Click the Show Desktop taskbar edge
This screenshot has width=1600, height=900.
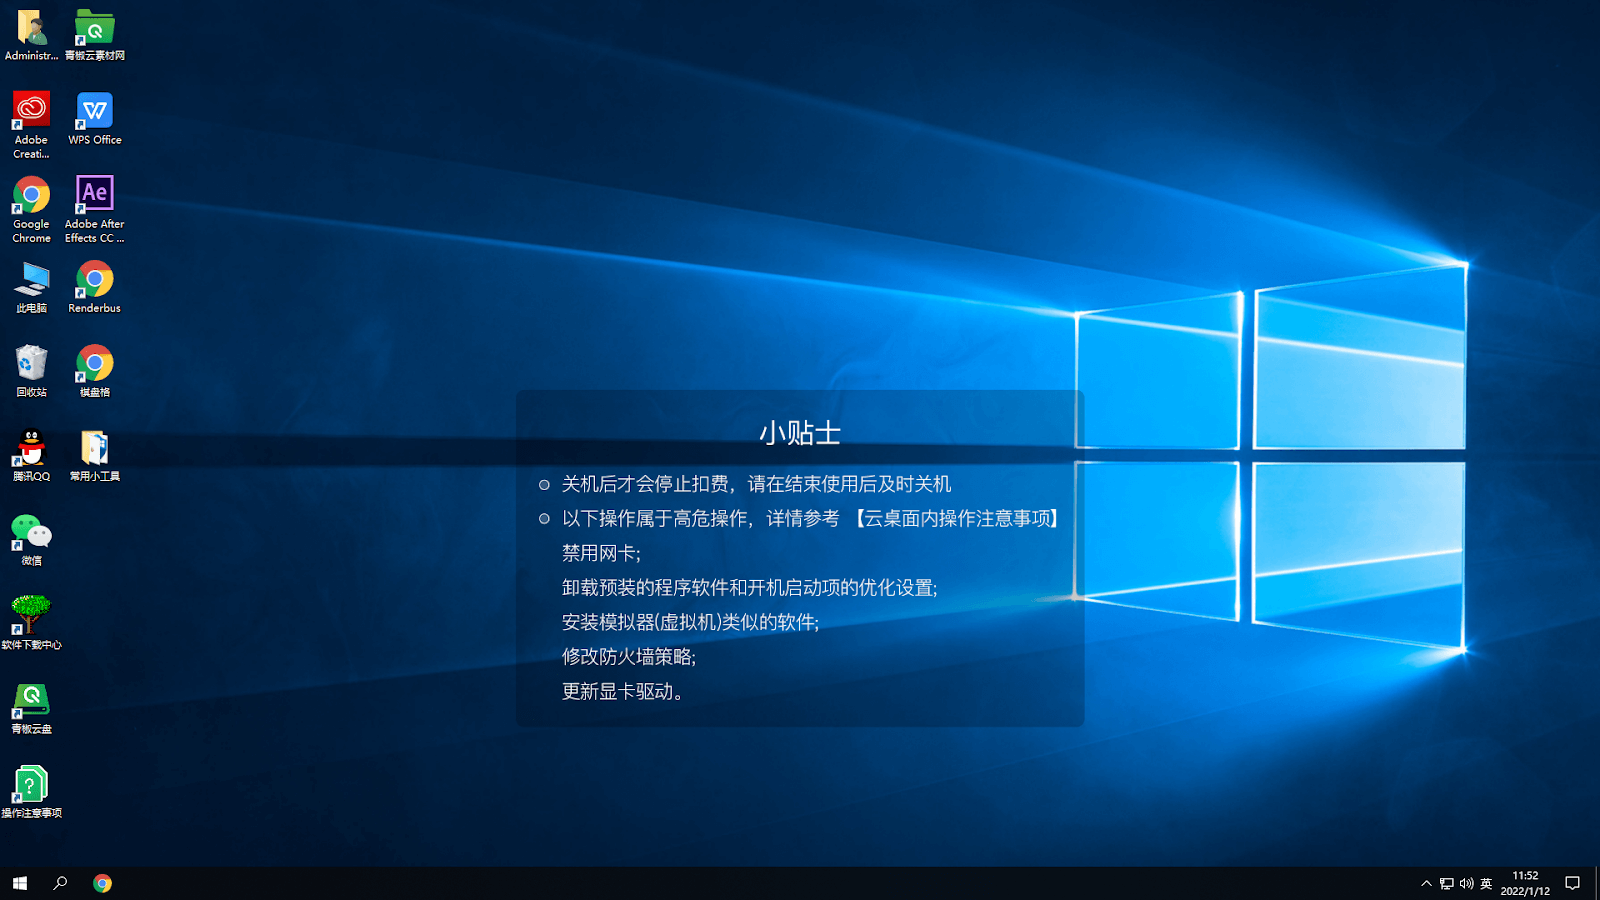1597,883
